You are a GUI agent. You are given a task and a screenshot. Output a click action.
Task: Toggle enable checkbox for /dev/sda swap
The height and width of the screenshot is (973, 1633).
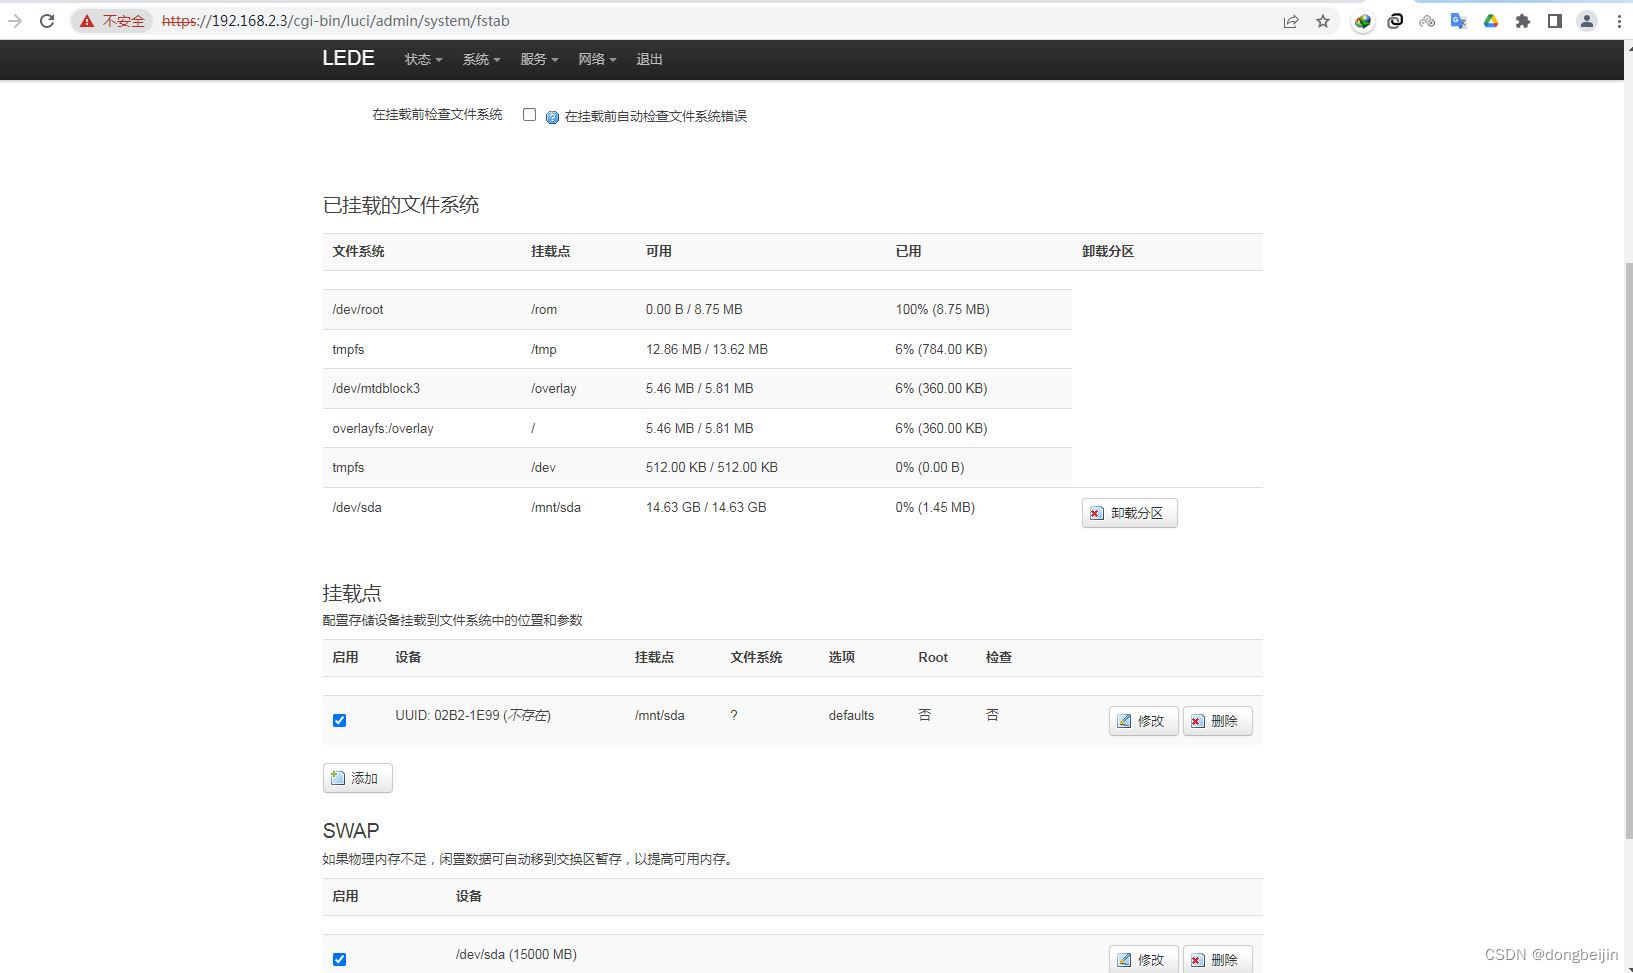339,959
